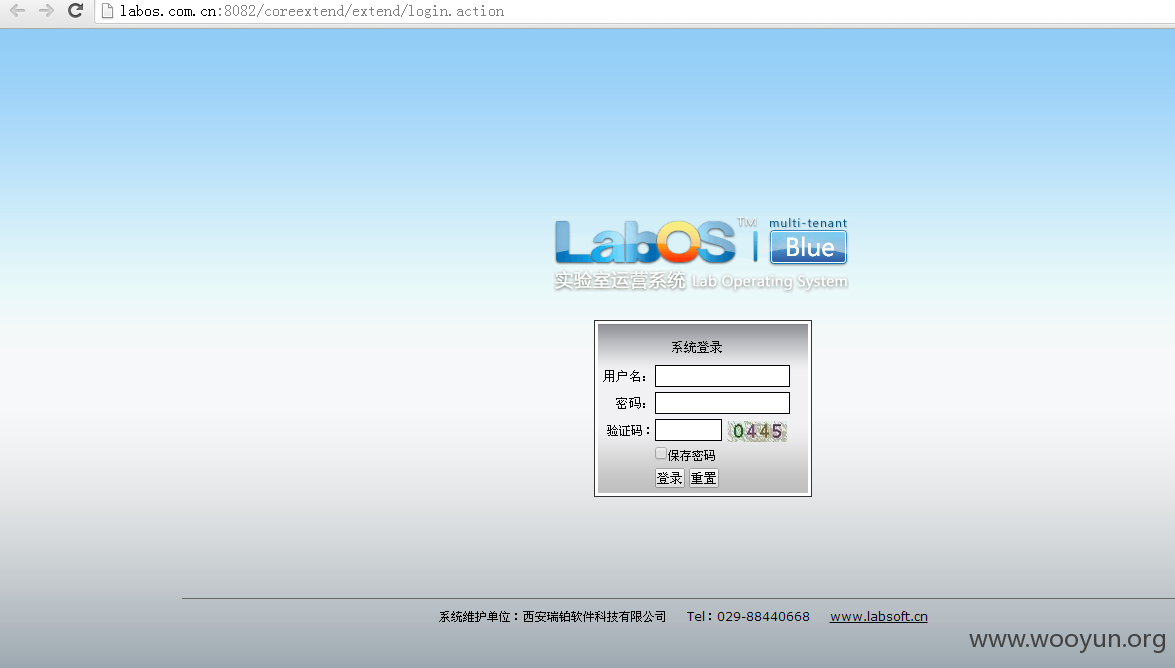Image resolution: width=1175 pixels, height=668 pixels.
Task: Click the multi-tenant Blue badge
Action: click(x=809, y=241)
